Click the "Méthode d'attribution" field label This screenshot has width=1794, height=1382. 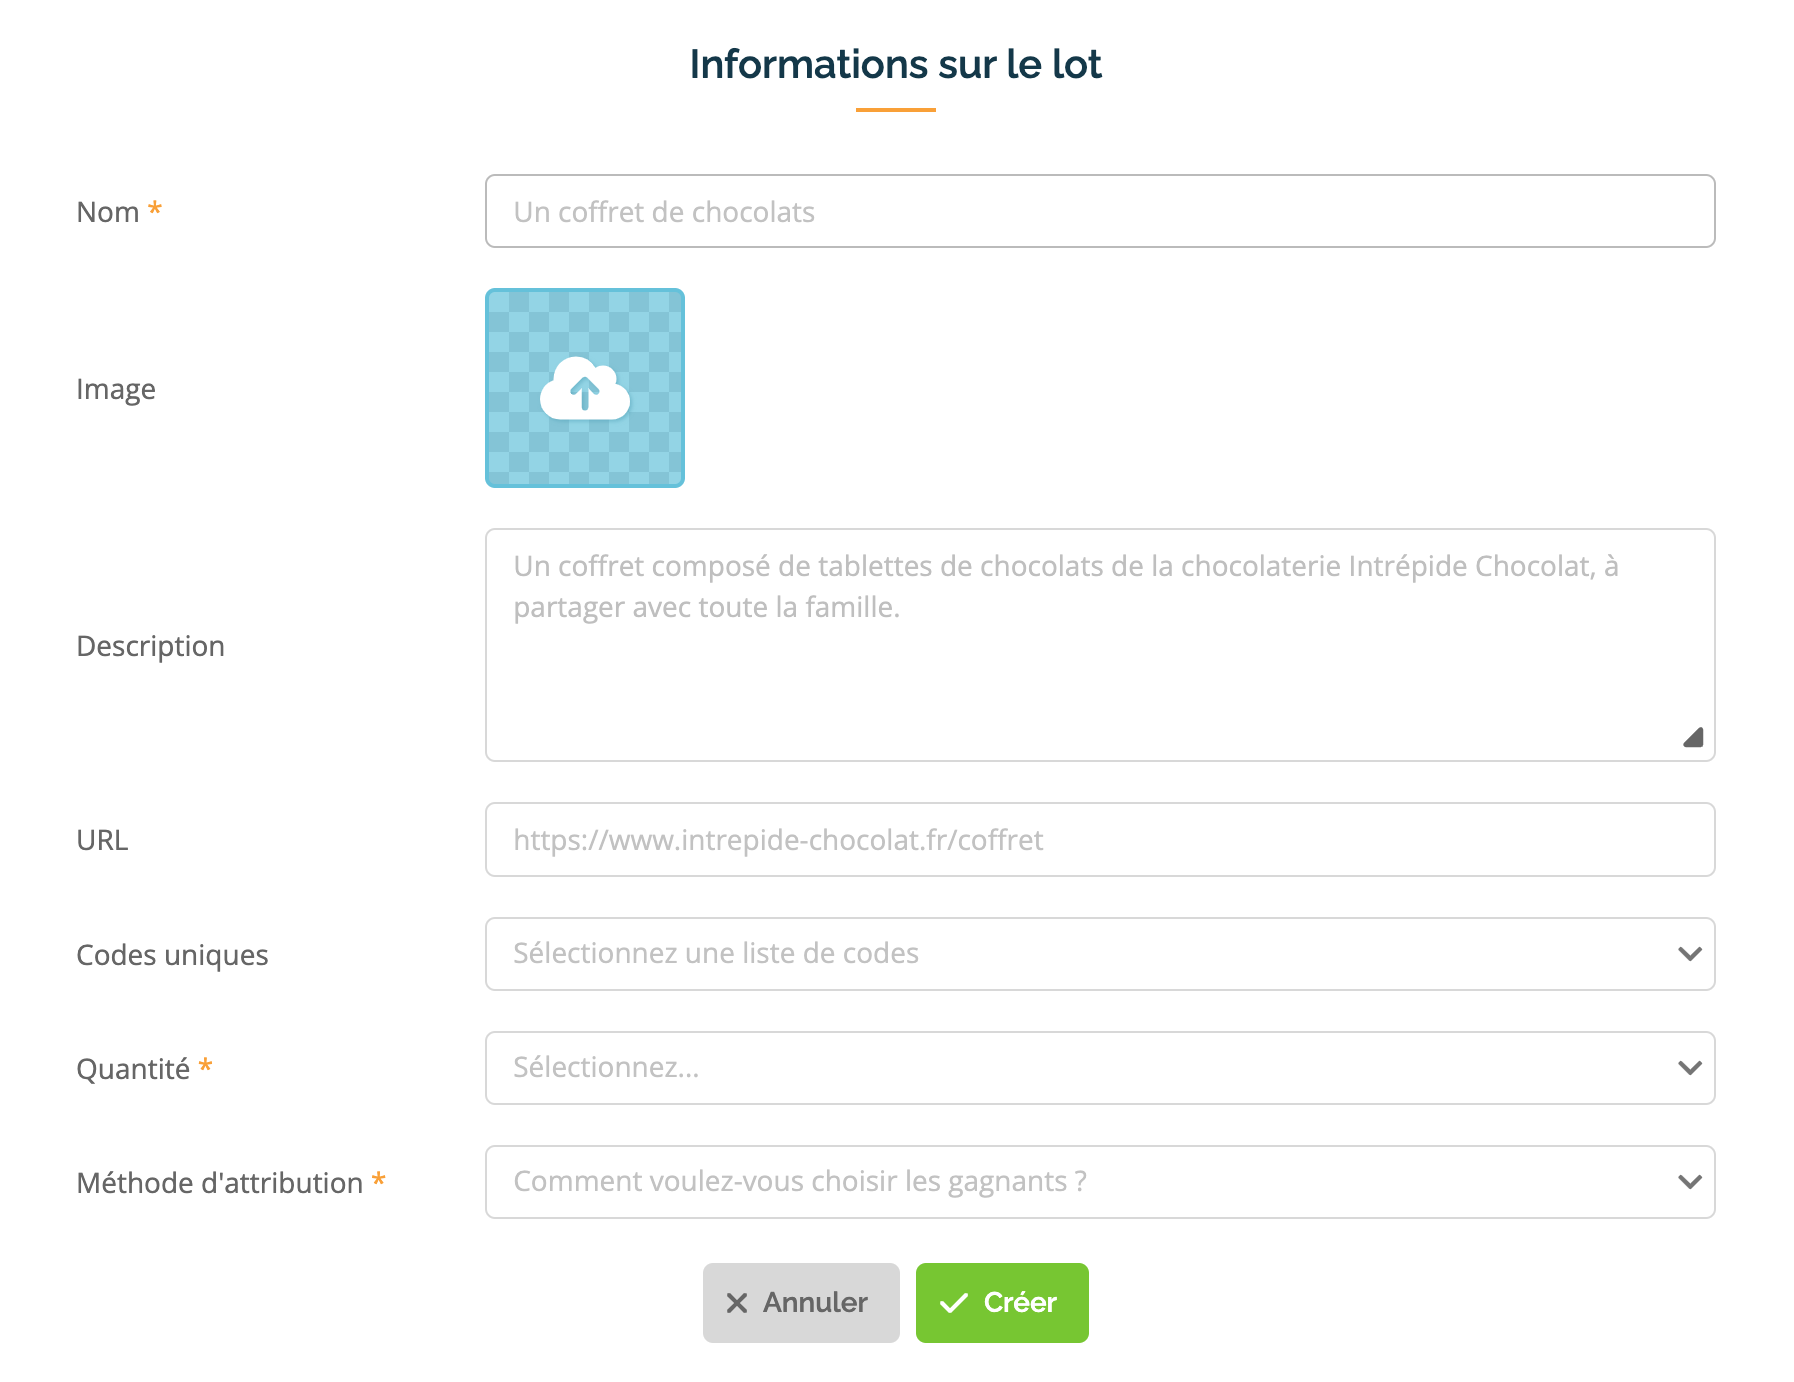point(220,1184)
